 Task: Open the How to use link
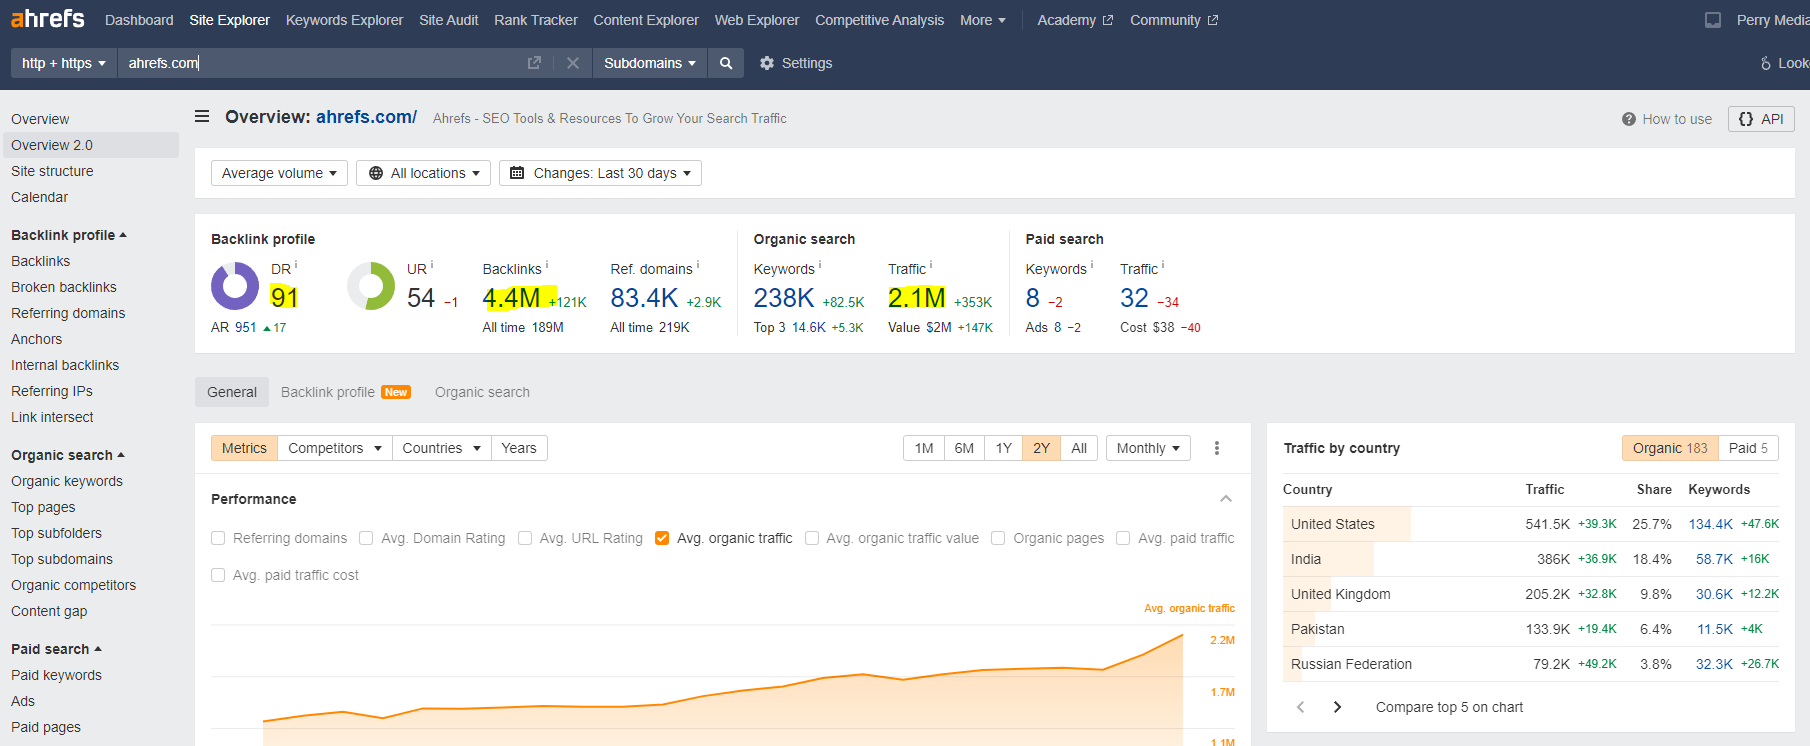pos(1667,119)
